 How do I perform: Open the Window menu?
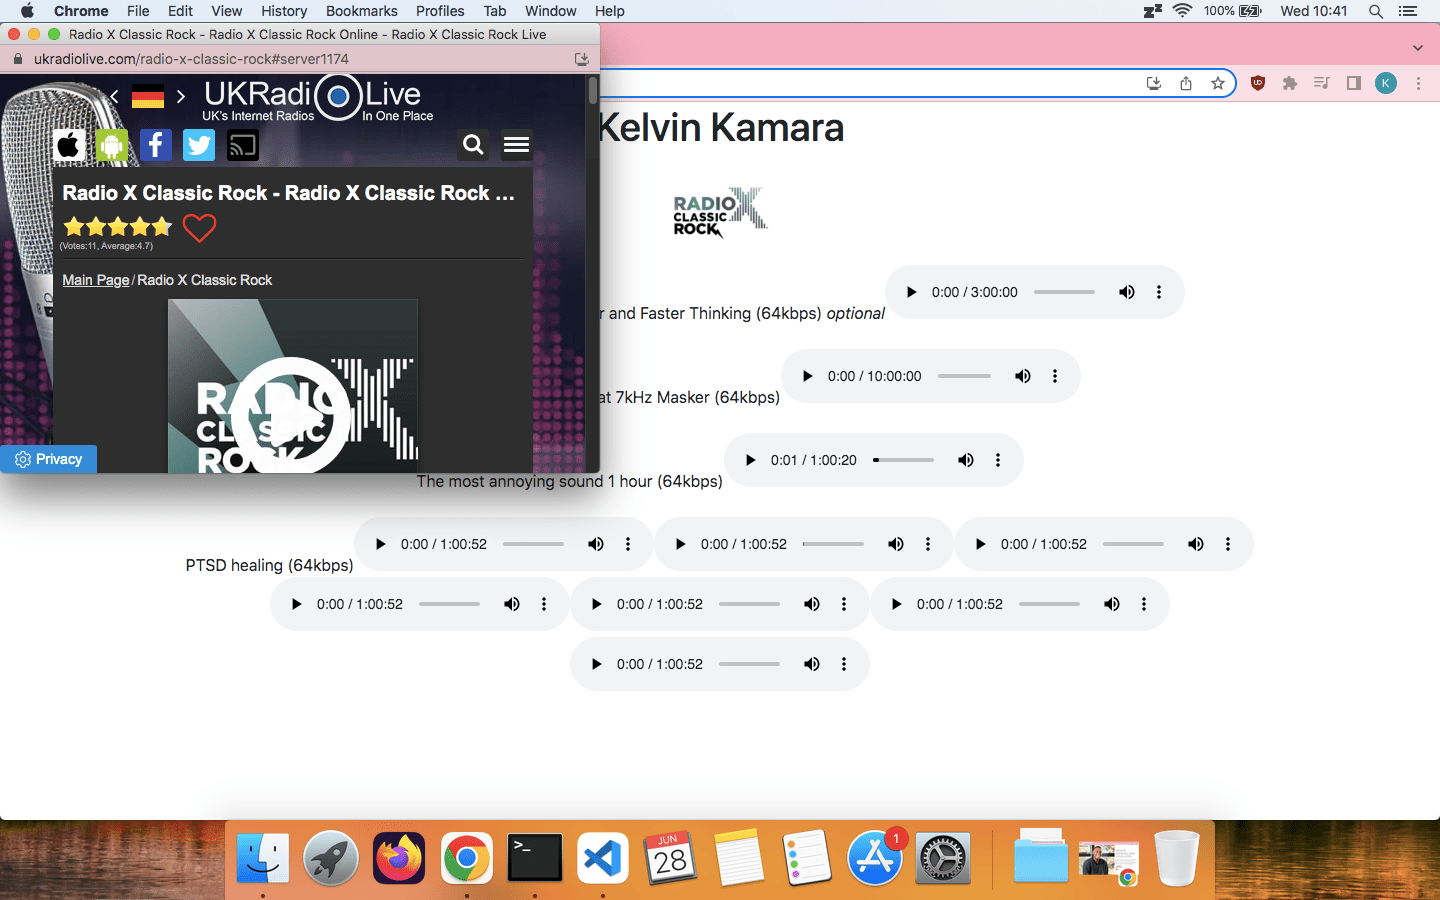coord(551,11)
